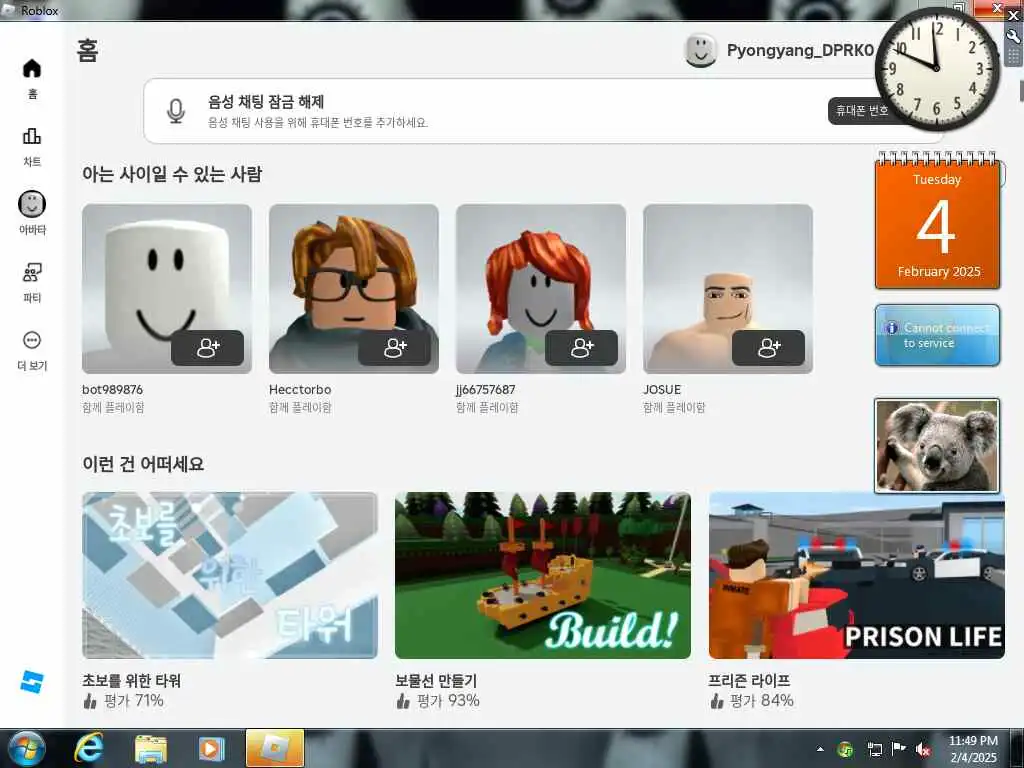Click the phone number (휴대폰 번호) button
This screenshot has width=1024, height=768.
coord(862,110)
